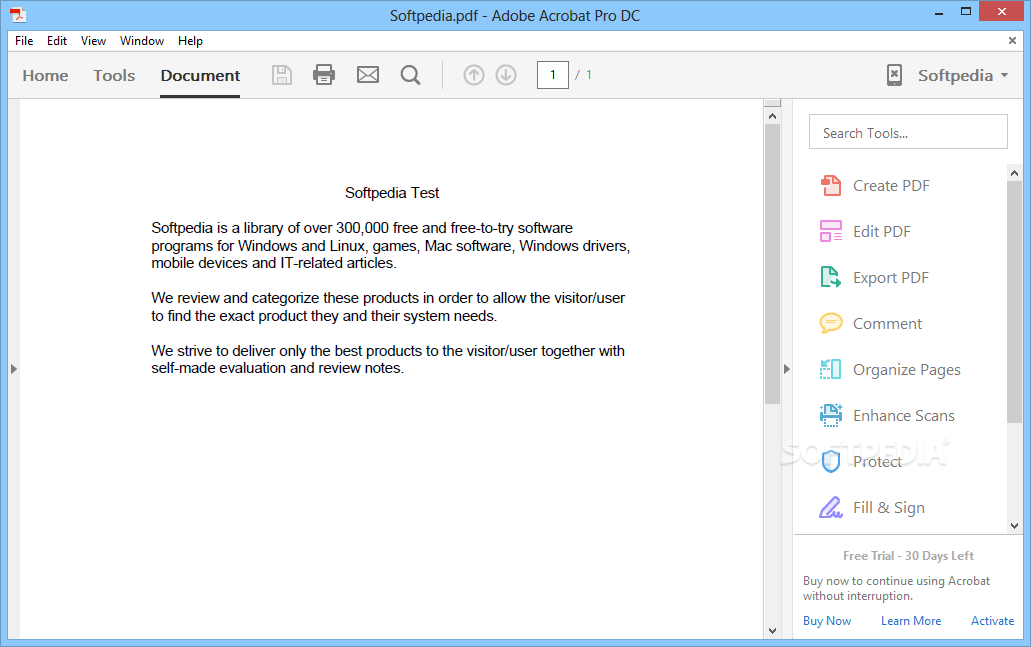Go to next page down-arrow icon
Screen dimensions: 1031x647
click(506, 75)
